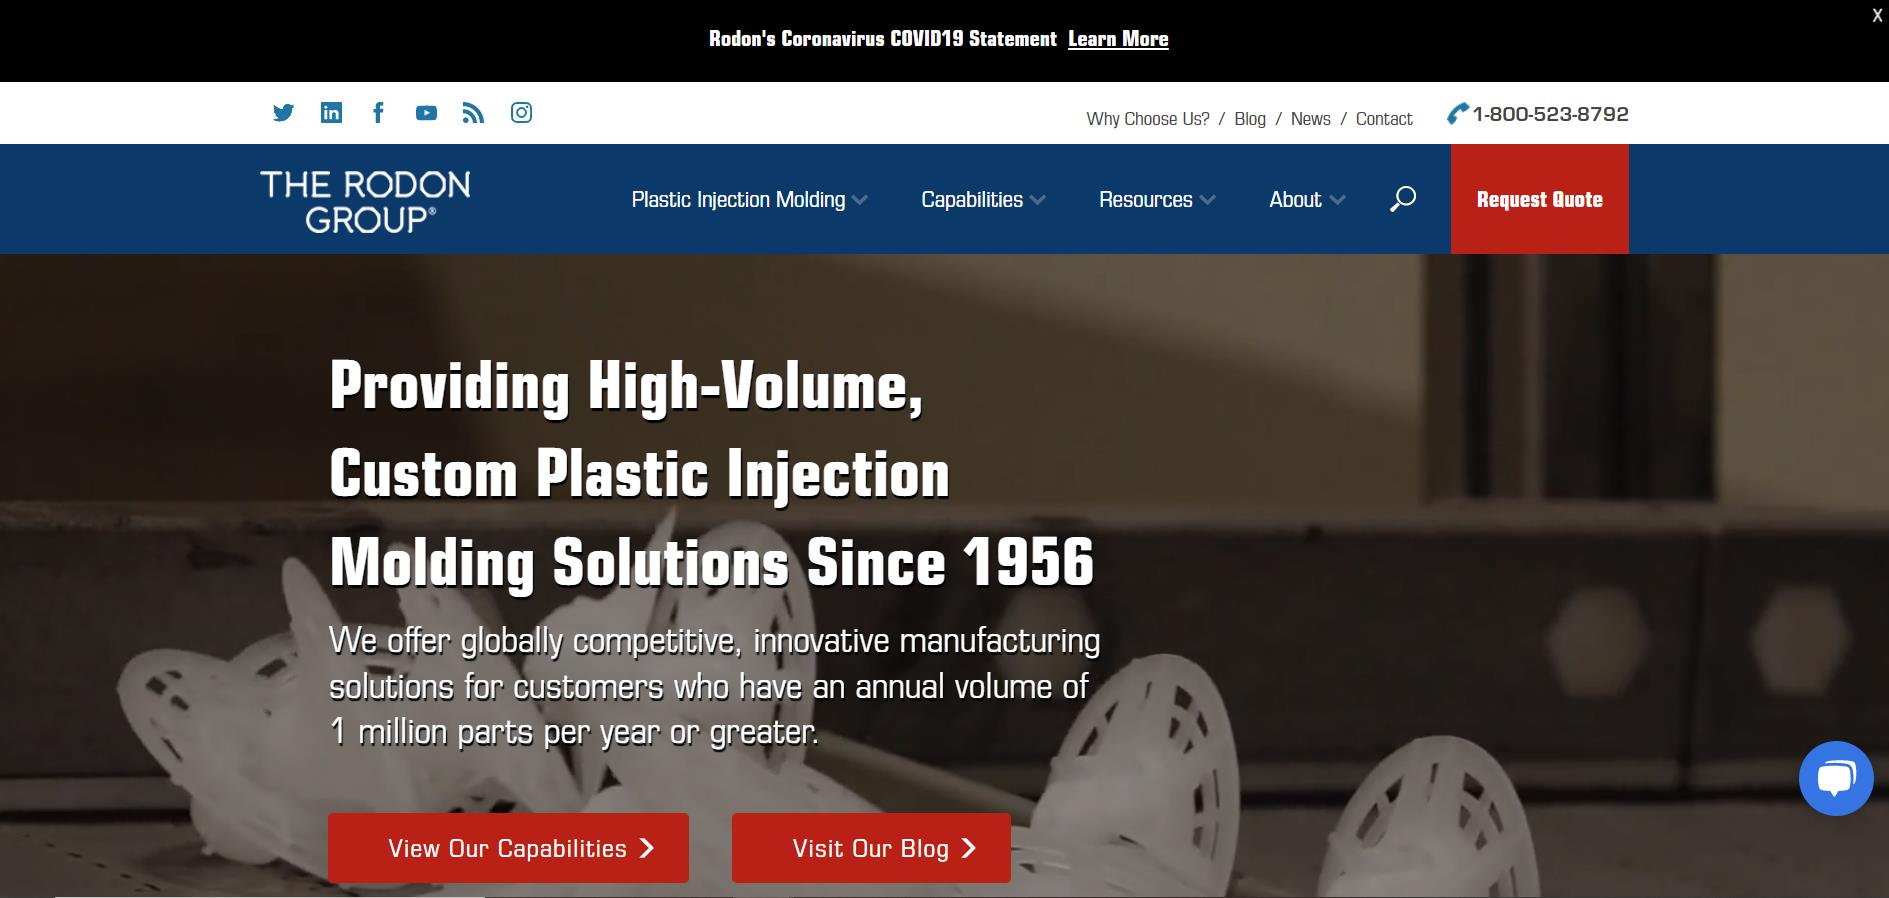Expand the Plastic Injection Molding menu
1889x898 pixels.
coord(749,200)
